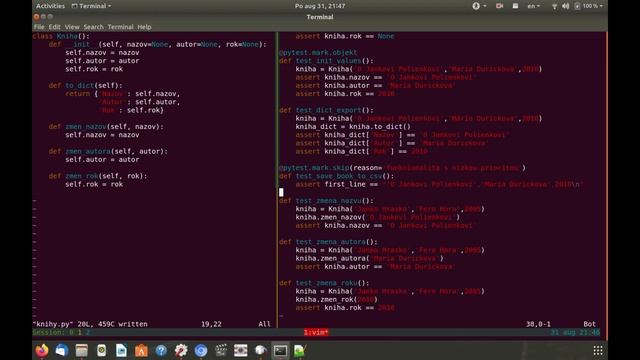The width and height of the screenshot is (640, 360).
Task: Open the clapperboard video editor icon
Action: tap(221, 350)
